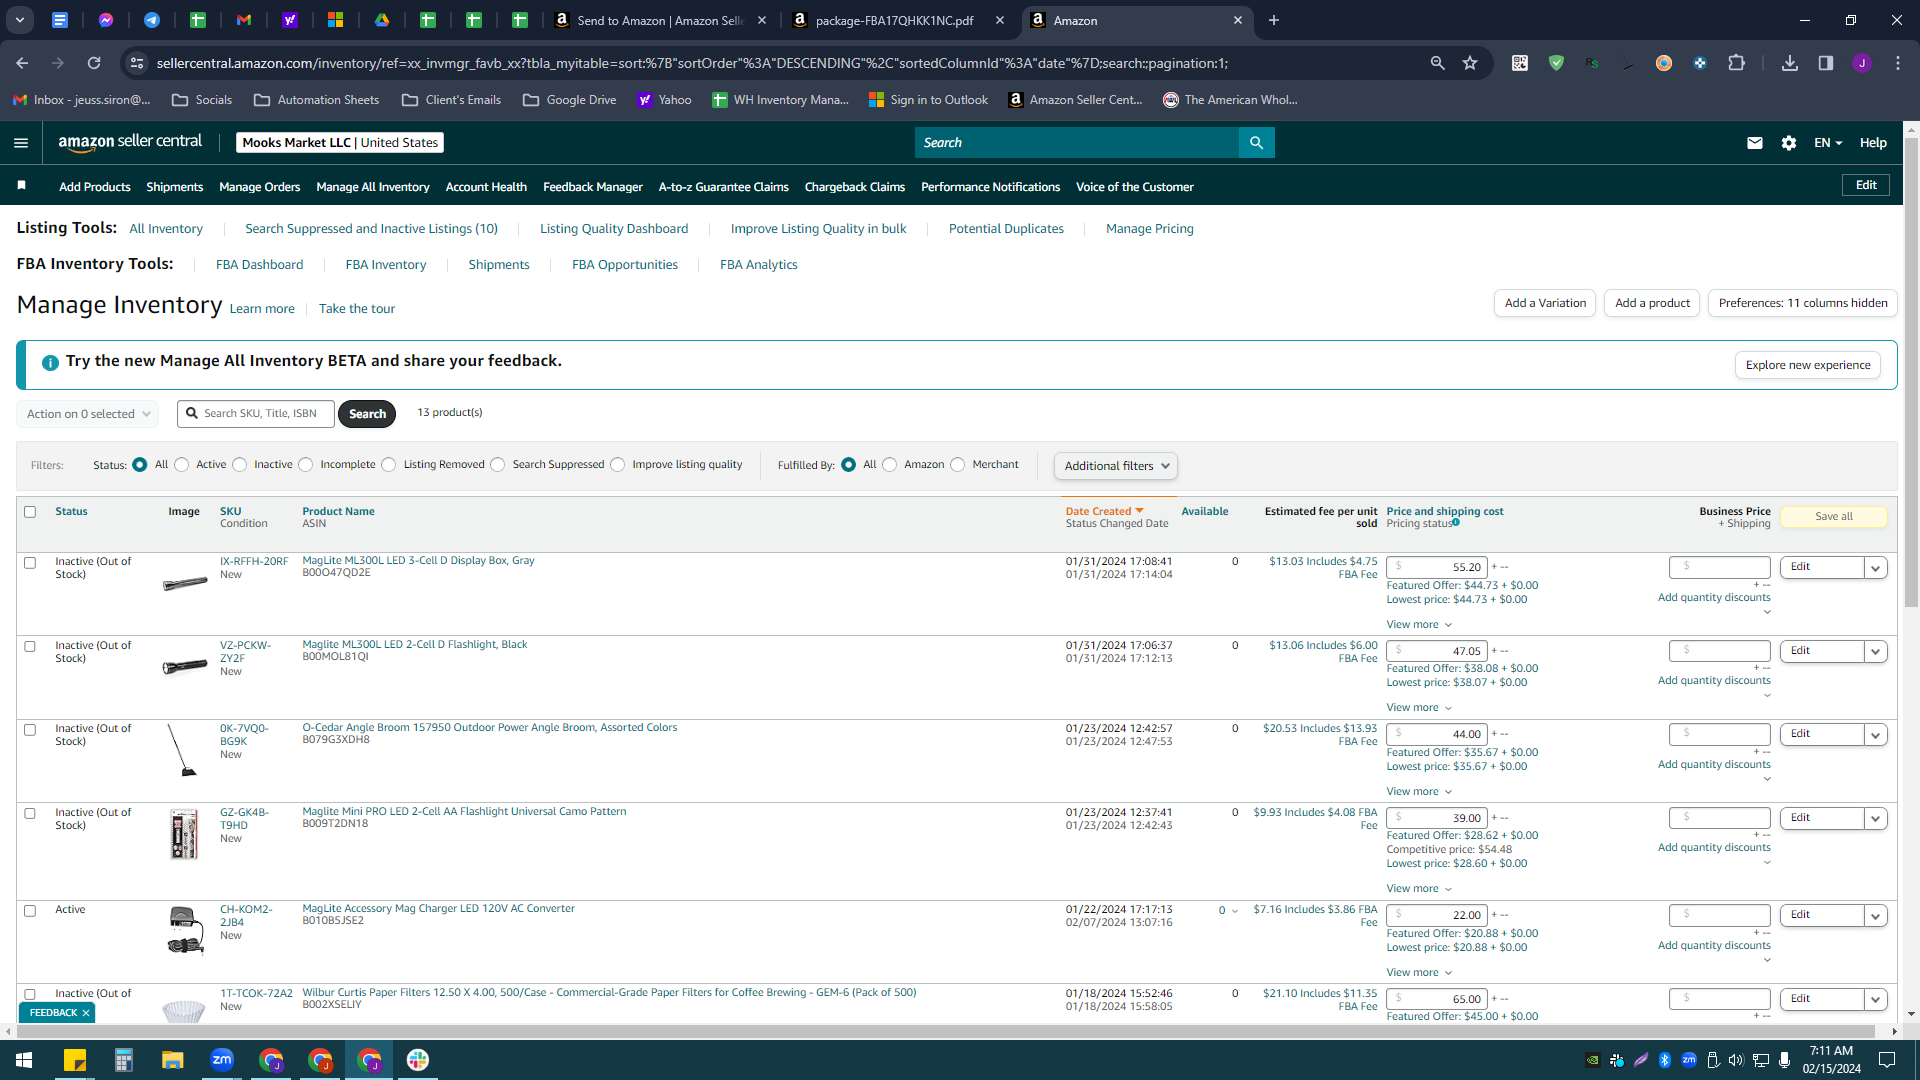The image size is (1920, 1080).
Task: Select the checkbox for the O-Cedar Angle Broom row
Action: (30, 730)
